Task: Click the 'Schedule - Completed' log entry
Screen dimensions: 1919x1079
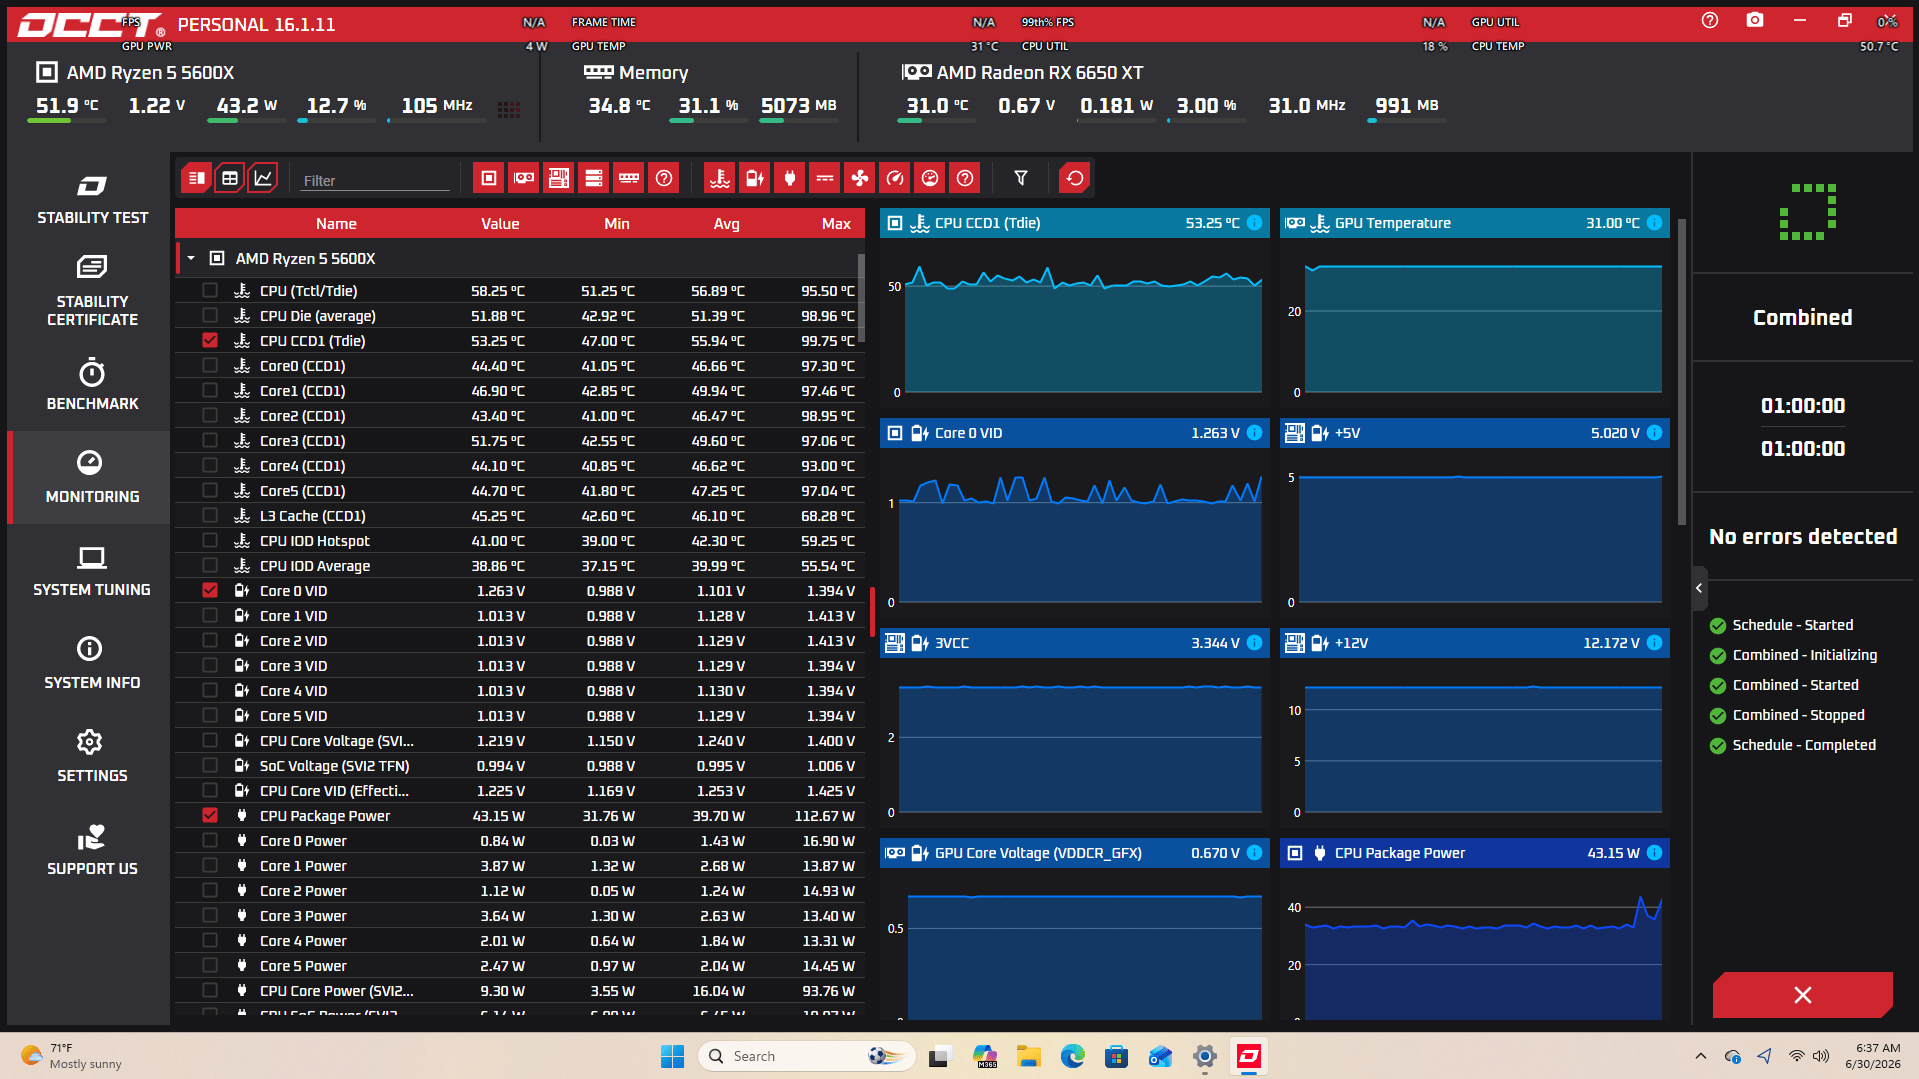Action: pos(1804,745)
